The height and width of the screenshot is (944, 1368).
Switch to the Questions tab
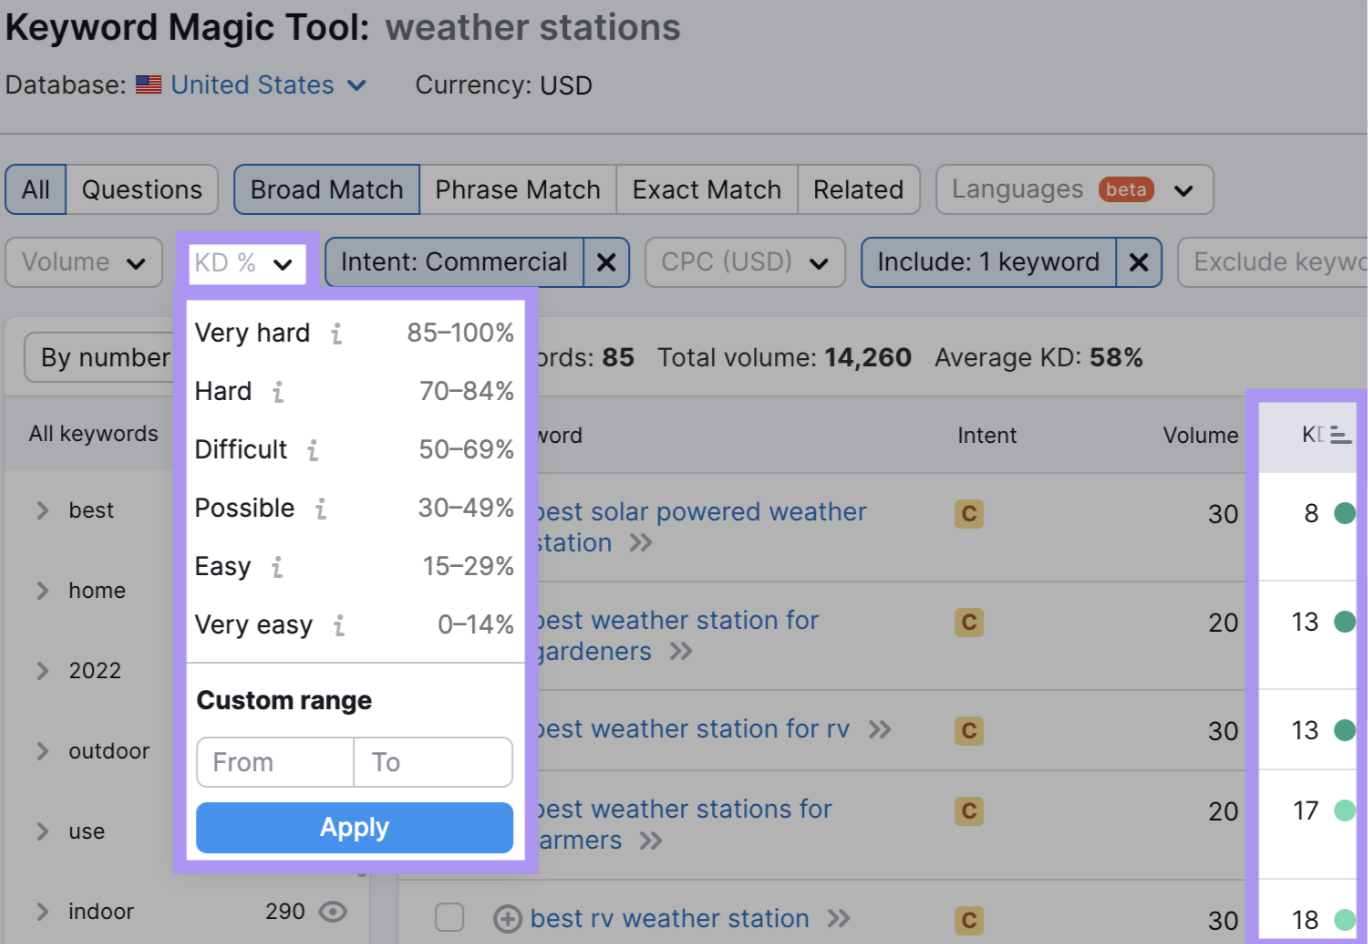click(142, 189)
